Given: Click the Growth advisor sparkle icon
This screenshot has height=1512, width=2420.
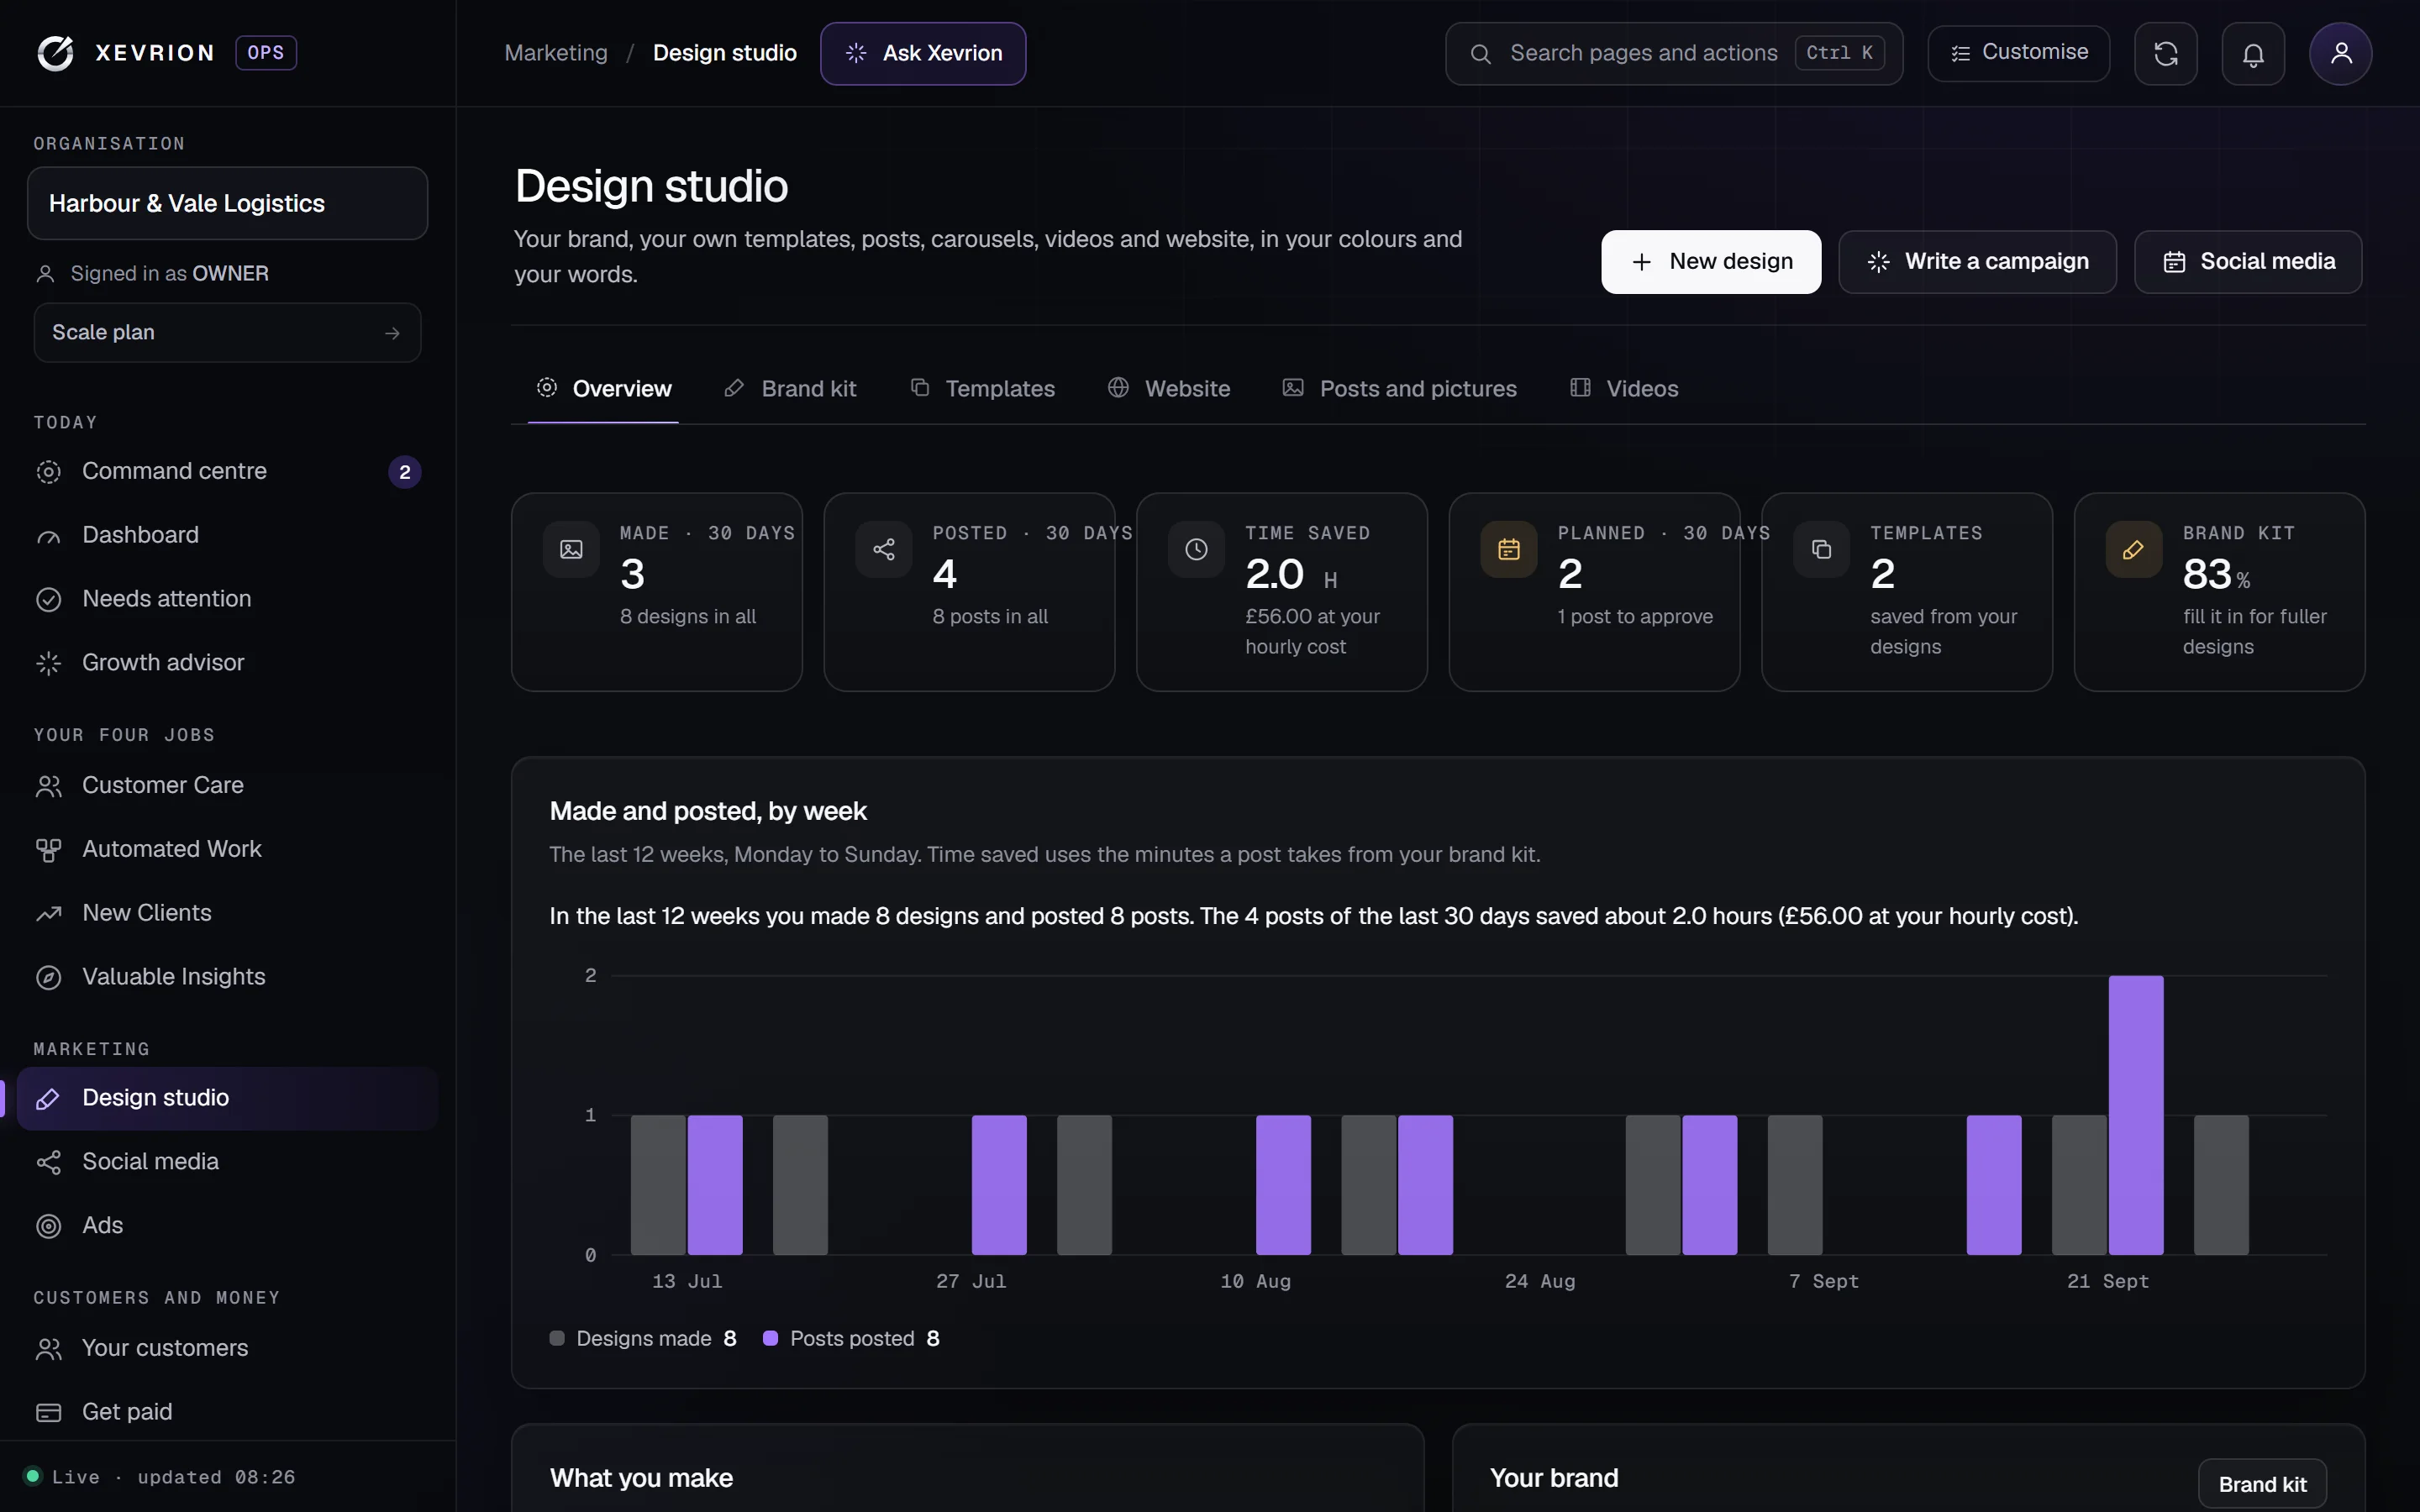Looking at the screenshot, I should click(48, 663).
